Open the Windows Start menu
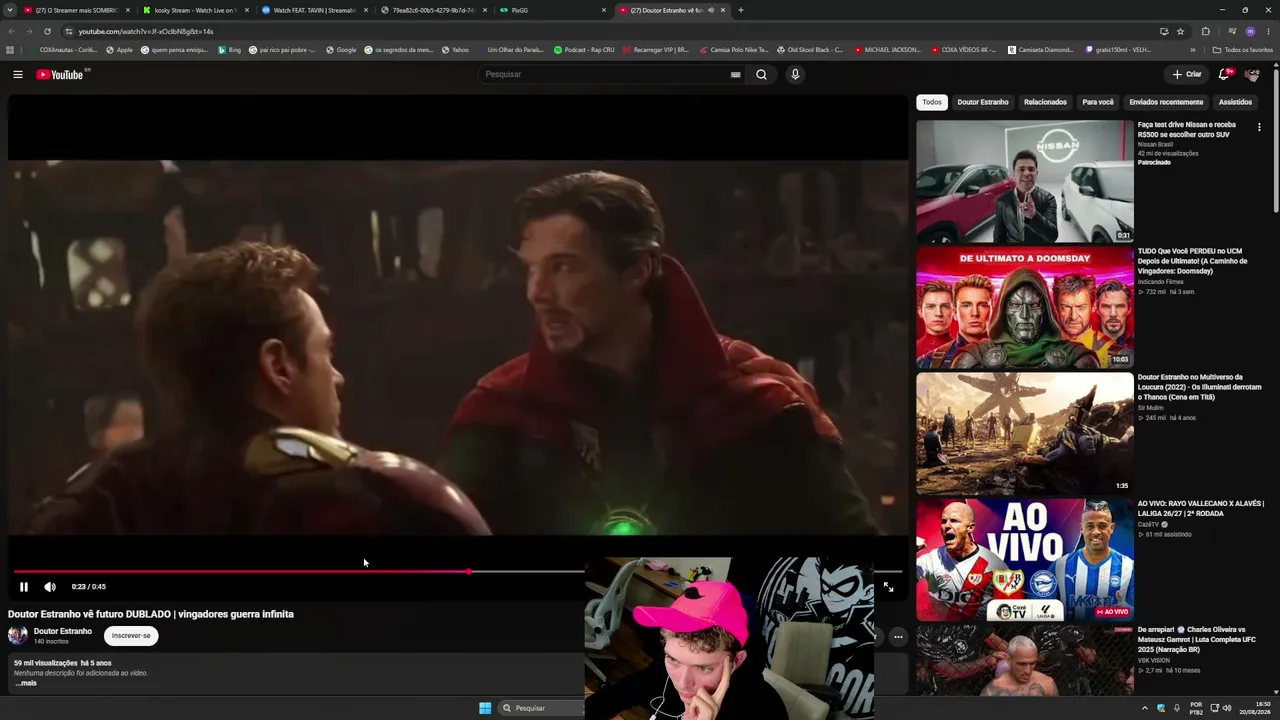Viewport: 1280px width, 720px height. click(x=485, y=708)
